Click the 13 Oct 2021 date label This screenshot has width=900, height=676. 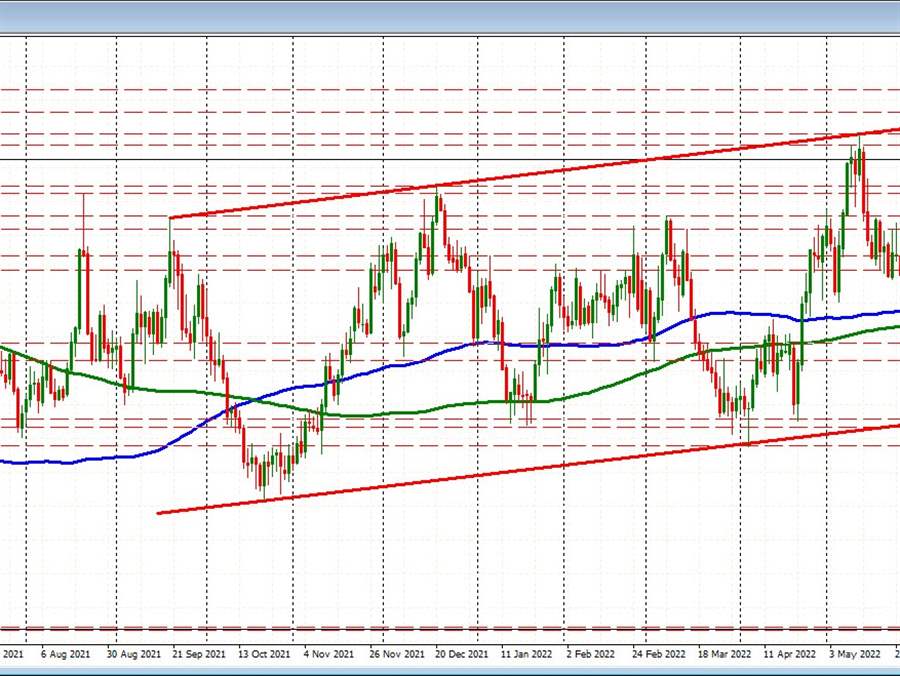point(265,653)
